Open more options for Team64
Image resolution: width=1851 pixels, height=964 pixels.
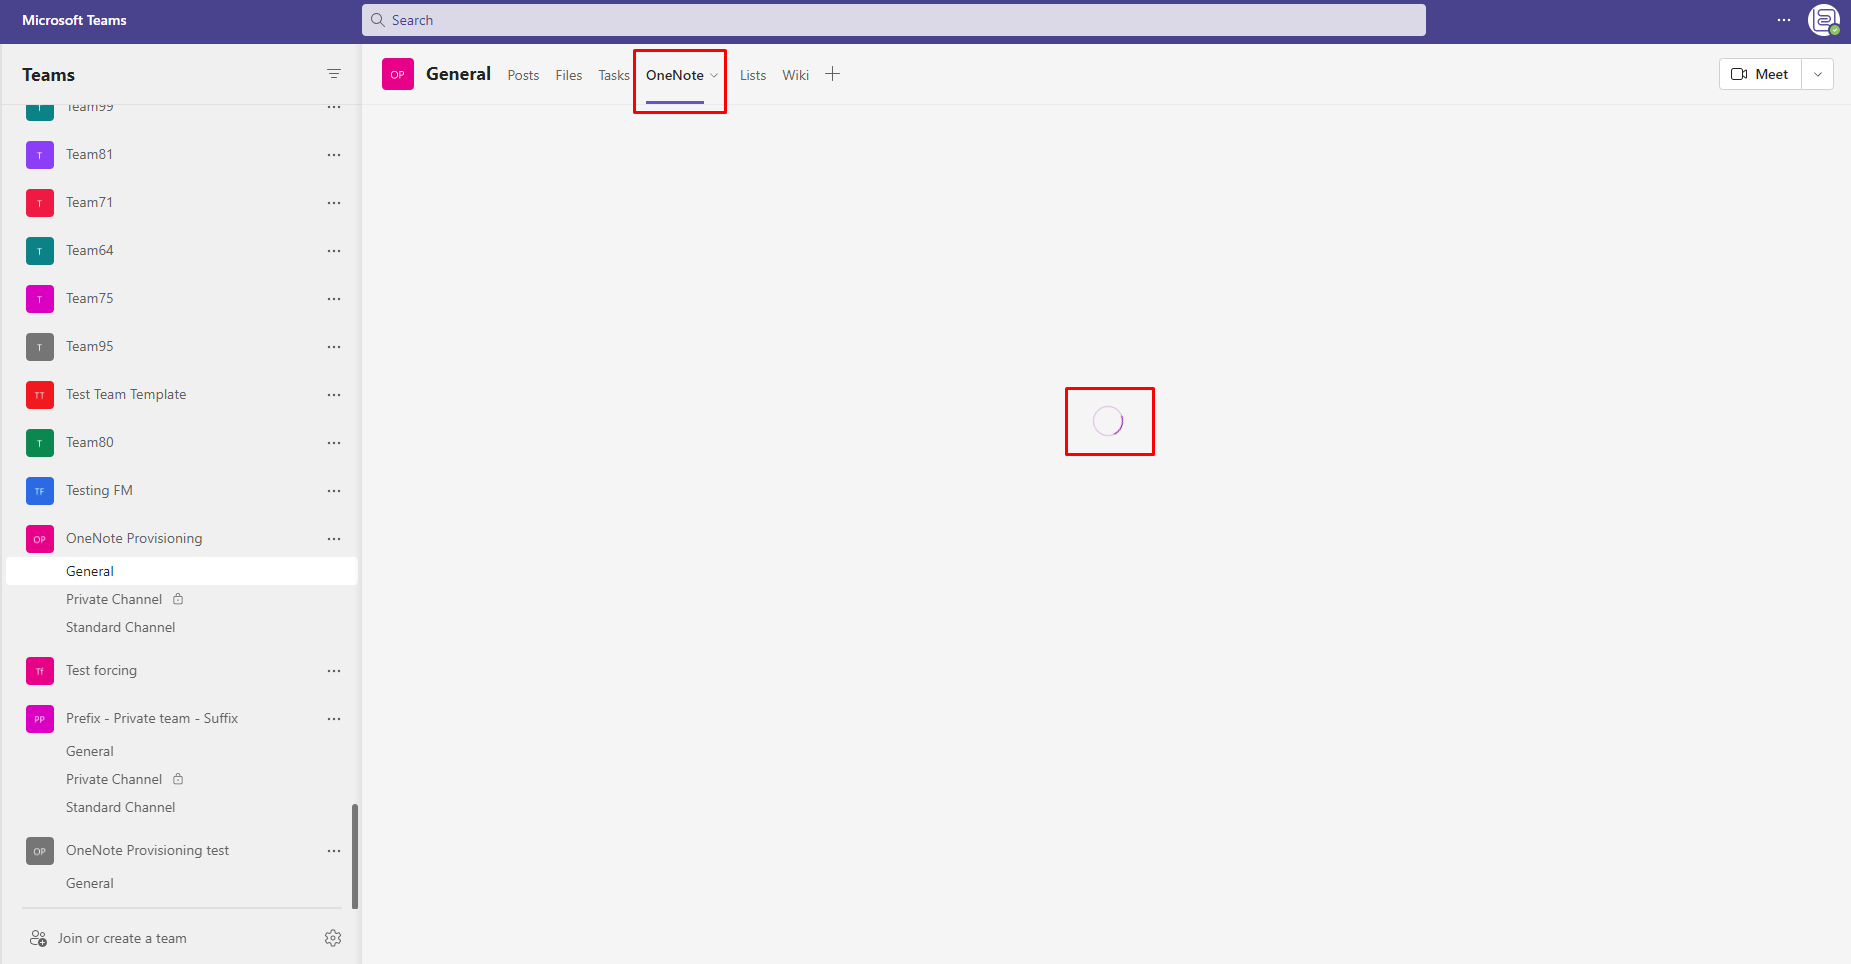point(334,251)
